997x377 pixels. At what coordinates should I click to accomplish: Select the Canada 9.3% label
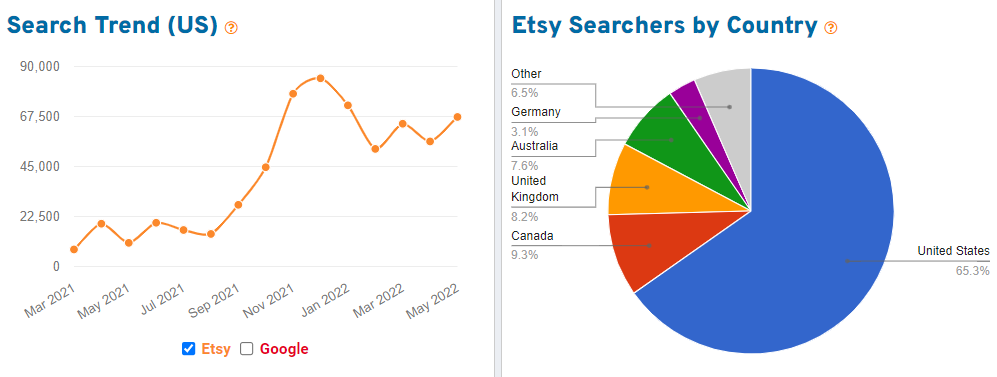(x=532, y=245)
